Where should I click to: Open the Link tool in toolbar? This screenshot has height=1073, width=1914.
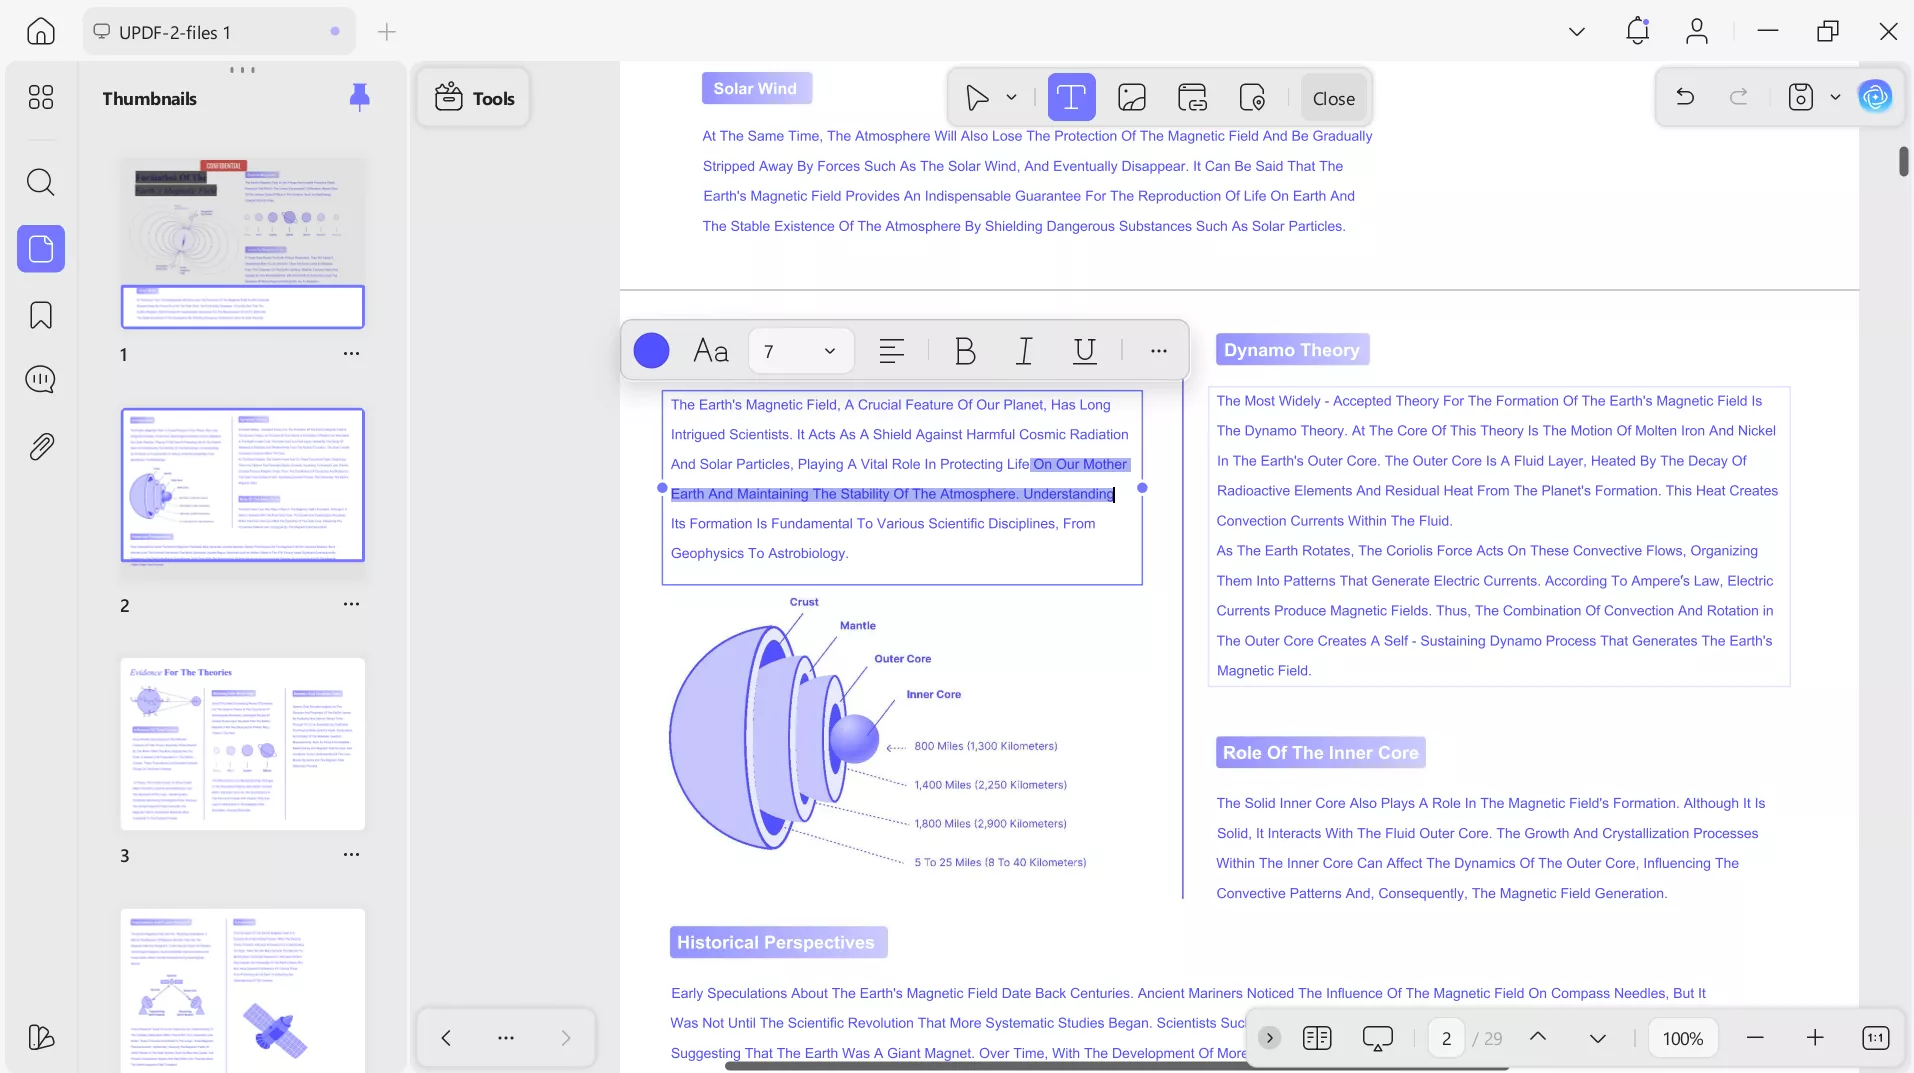click(1192, 98)
